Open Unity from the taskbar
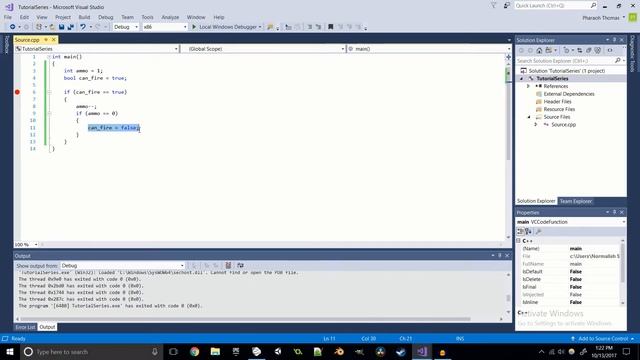The width and height of the screenshot is (640, 360). 278,351
